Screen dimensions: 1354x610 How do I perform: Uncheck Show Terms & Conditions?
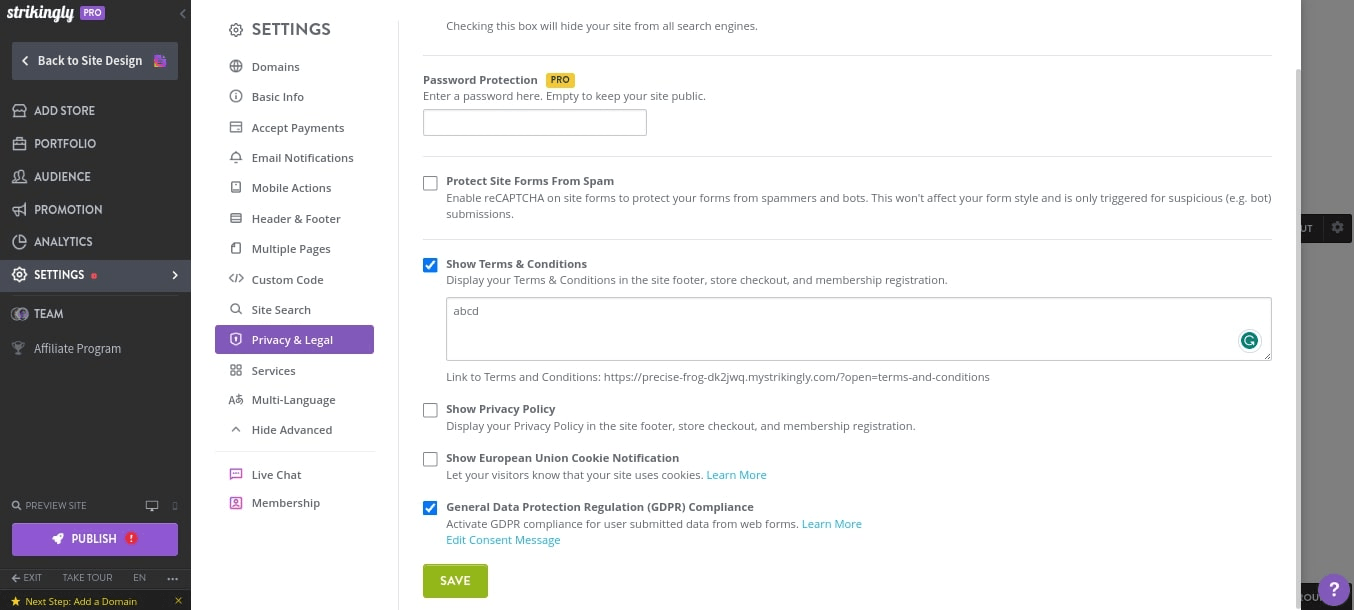430,265
